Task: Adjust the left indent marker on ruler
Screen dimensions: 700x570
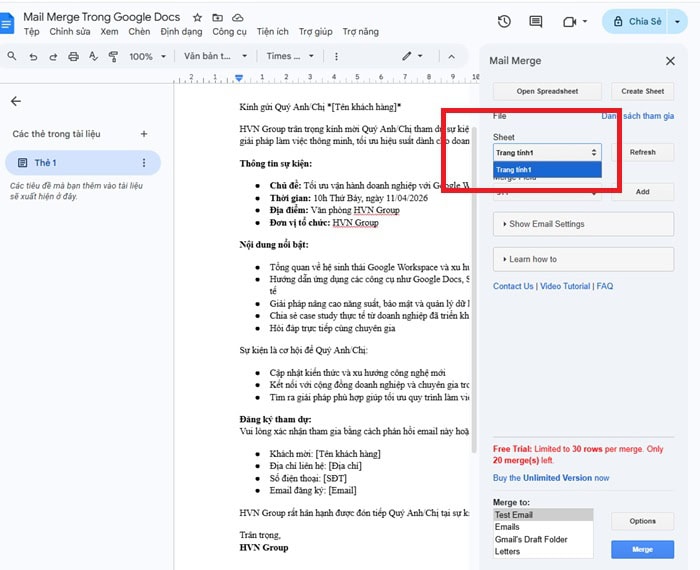Action: [x=239, y=78]
